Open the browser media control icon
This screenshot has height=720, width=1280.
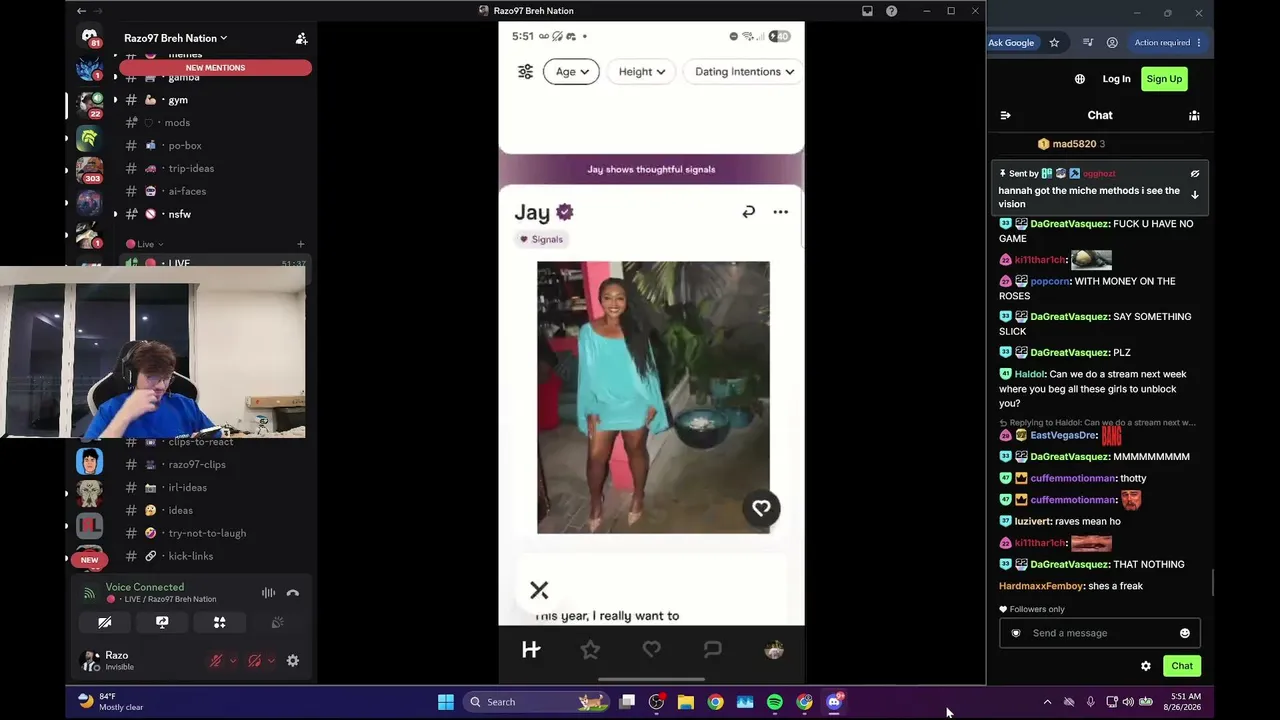tap(1087, 43)
